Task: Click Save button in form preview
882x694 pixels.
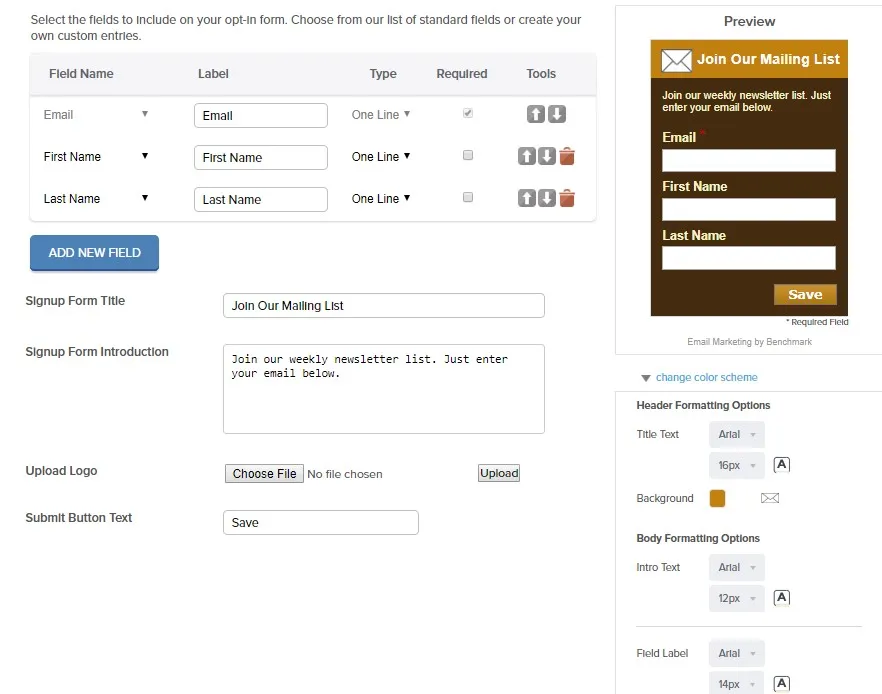Action: tap(805, 295)
